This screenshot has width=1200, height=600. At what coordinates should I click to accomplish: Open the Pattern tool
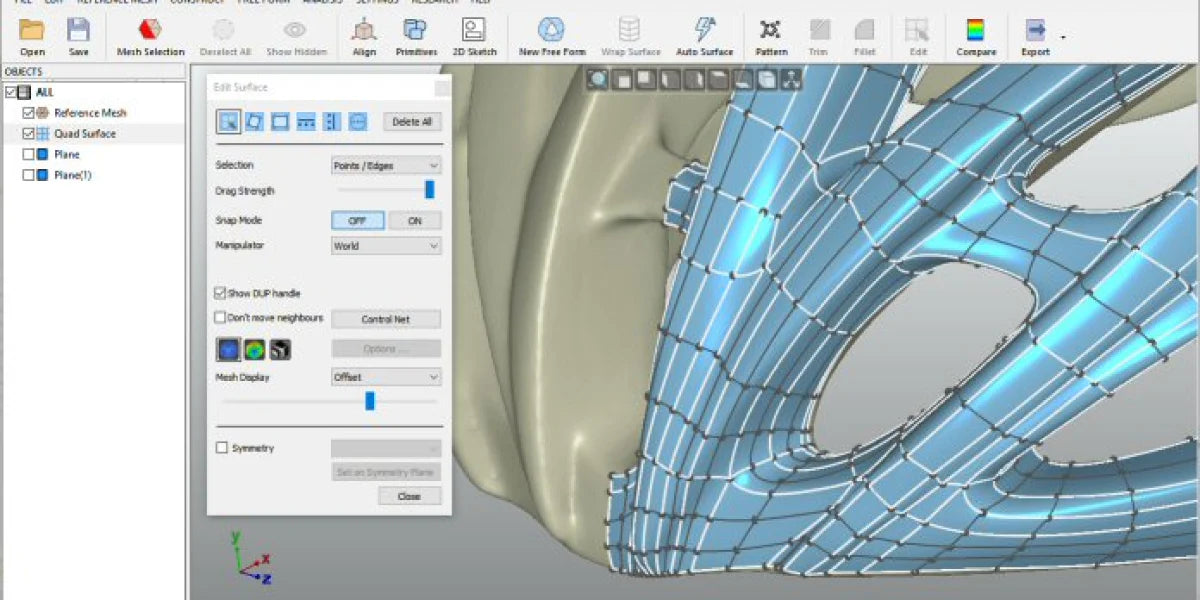770,37
